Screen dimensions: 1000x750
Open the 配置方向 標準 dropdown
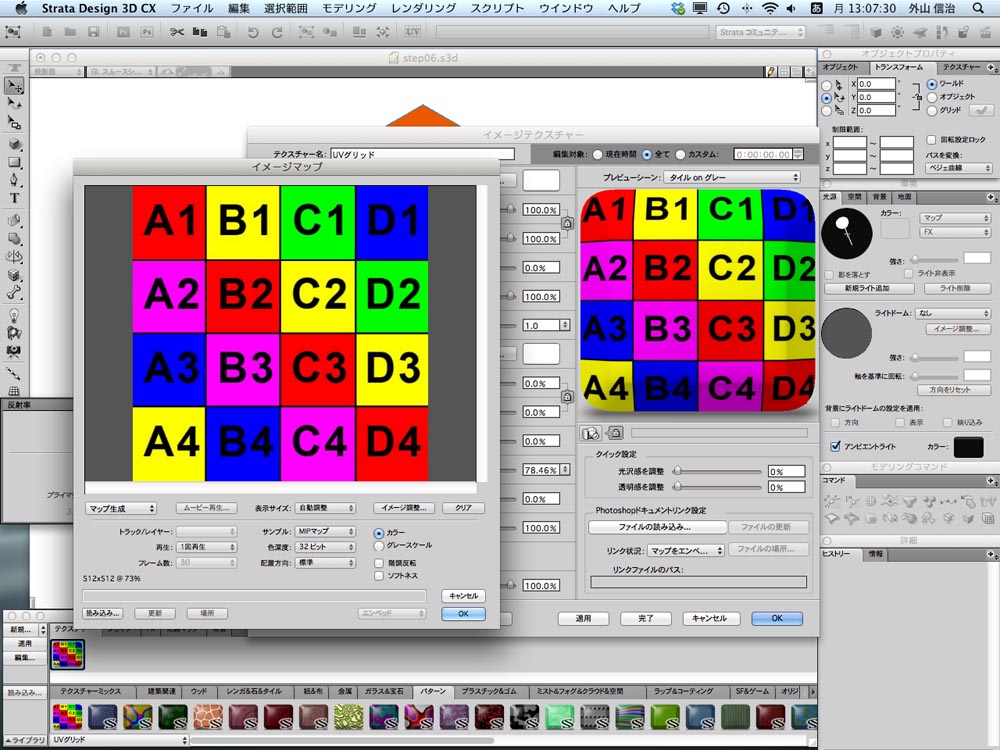pyautogui.click(x=325, y=562)
